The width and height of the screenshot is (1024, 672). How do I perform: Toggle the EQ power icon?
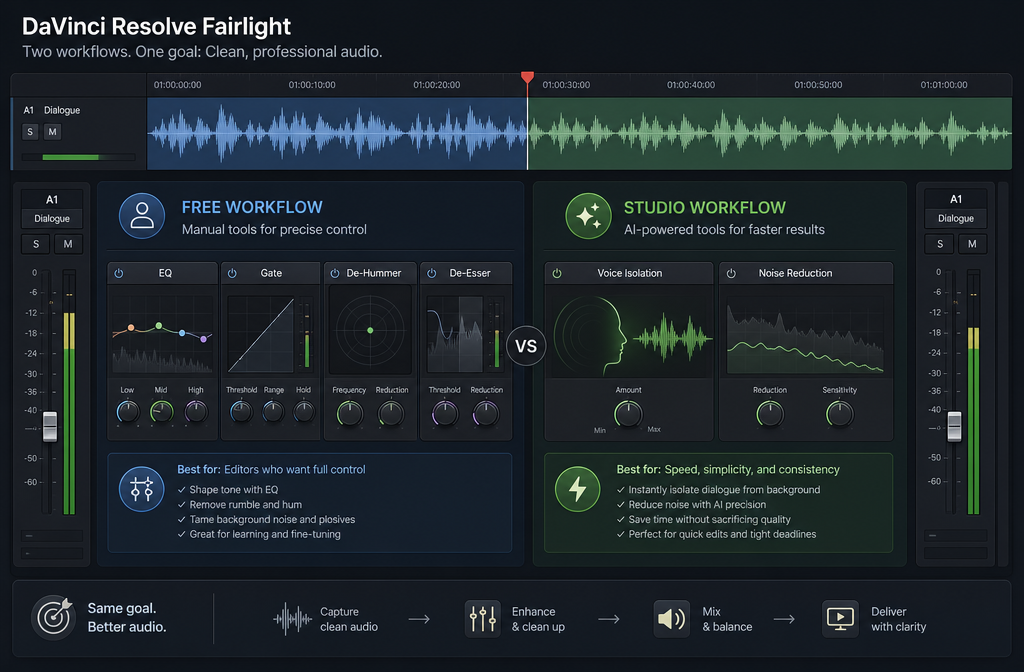(x=119, y=273)
